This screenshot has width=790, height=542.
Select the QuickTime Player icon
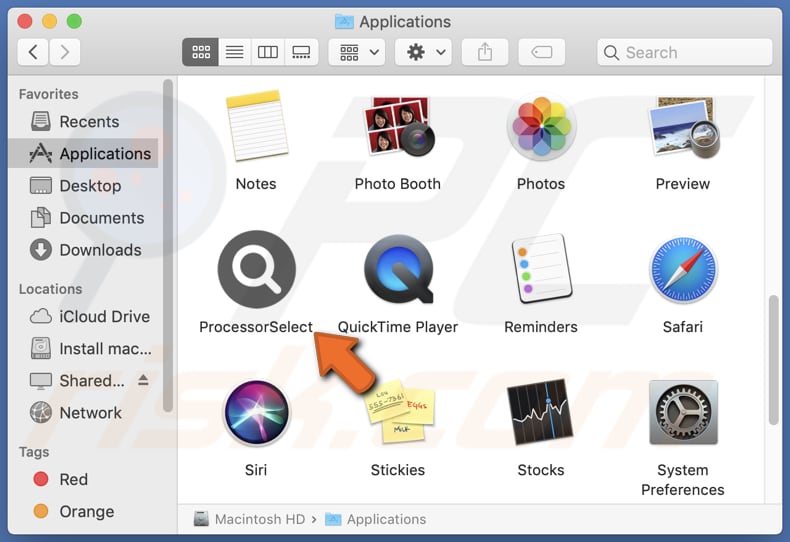[x=398, y=269]
